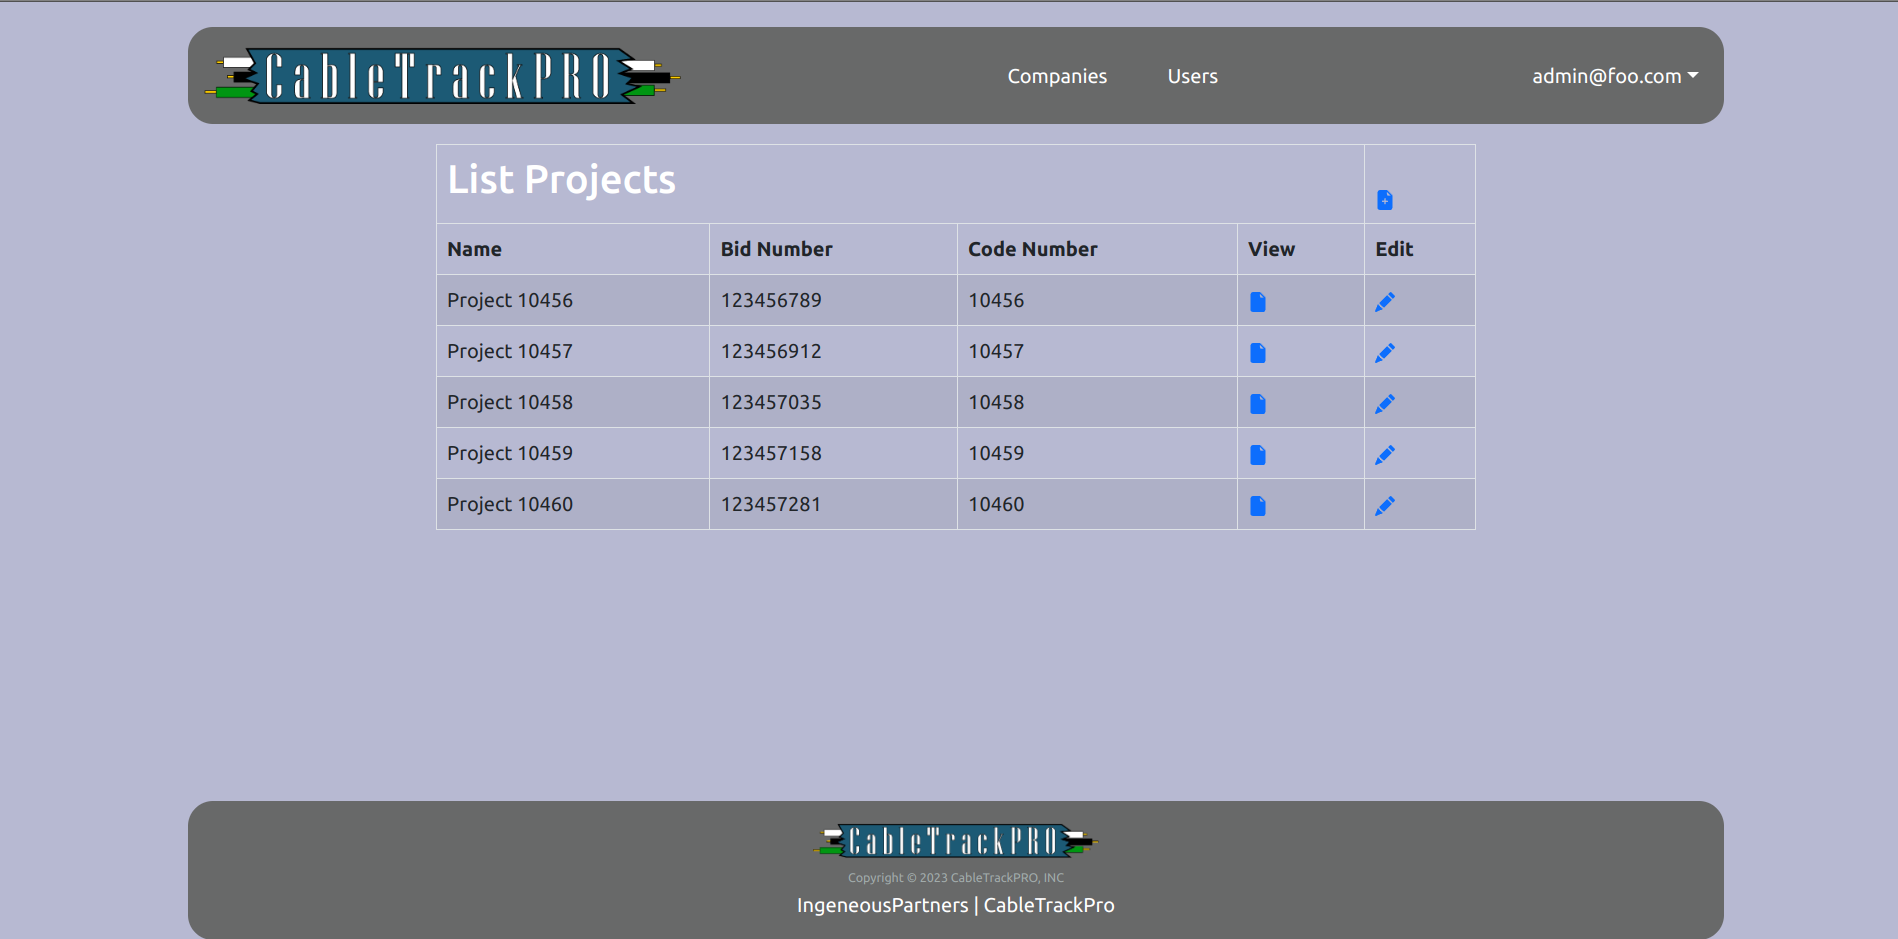Click the add new project icon
The height and width of the screenshot is (939, 1898).
1384,200
